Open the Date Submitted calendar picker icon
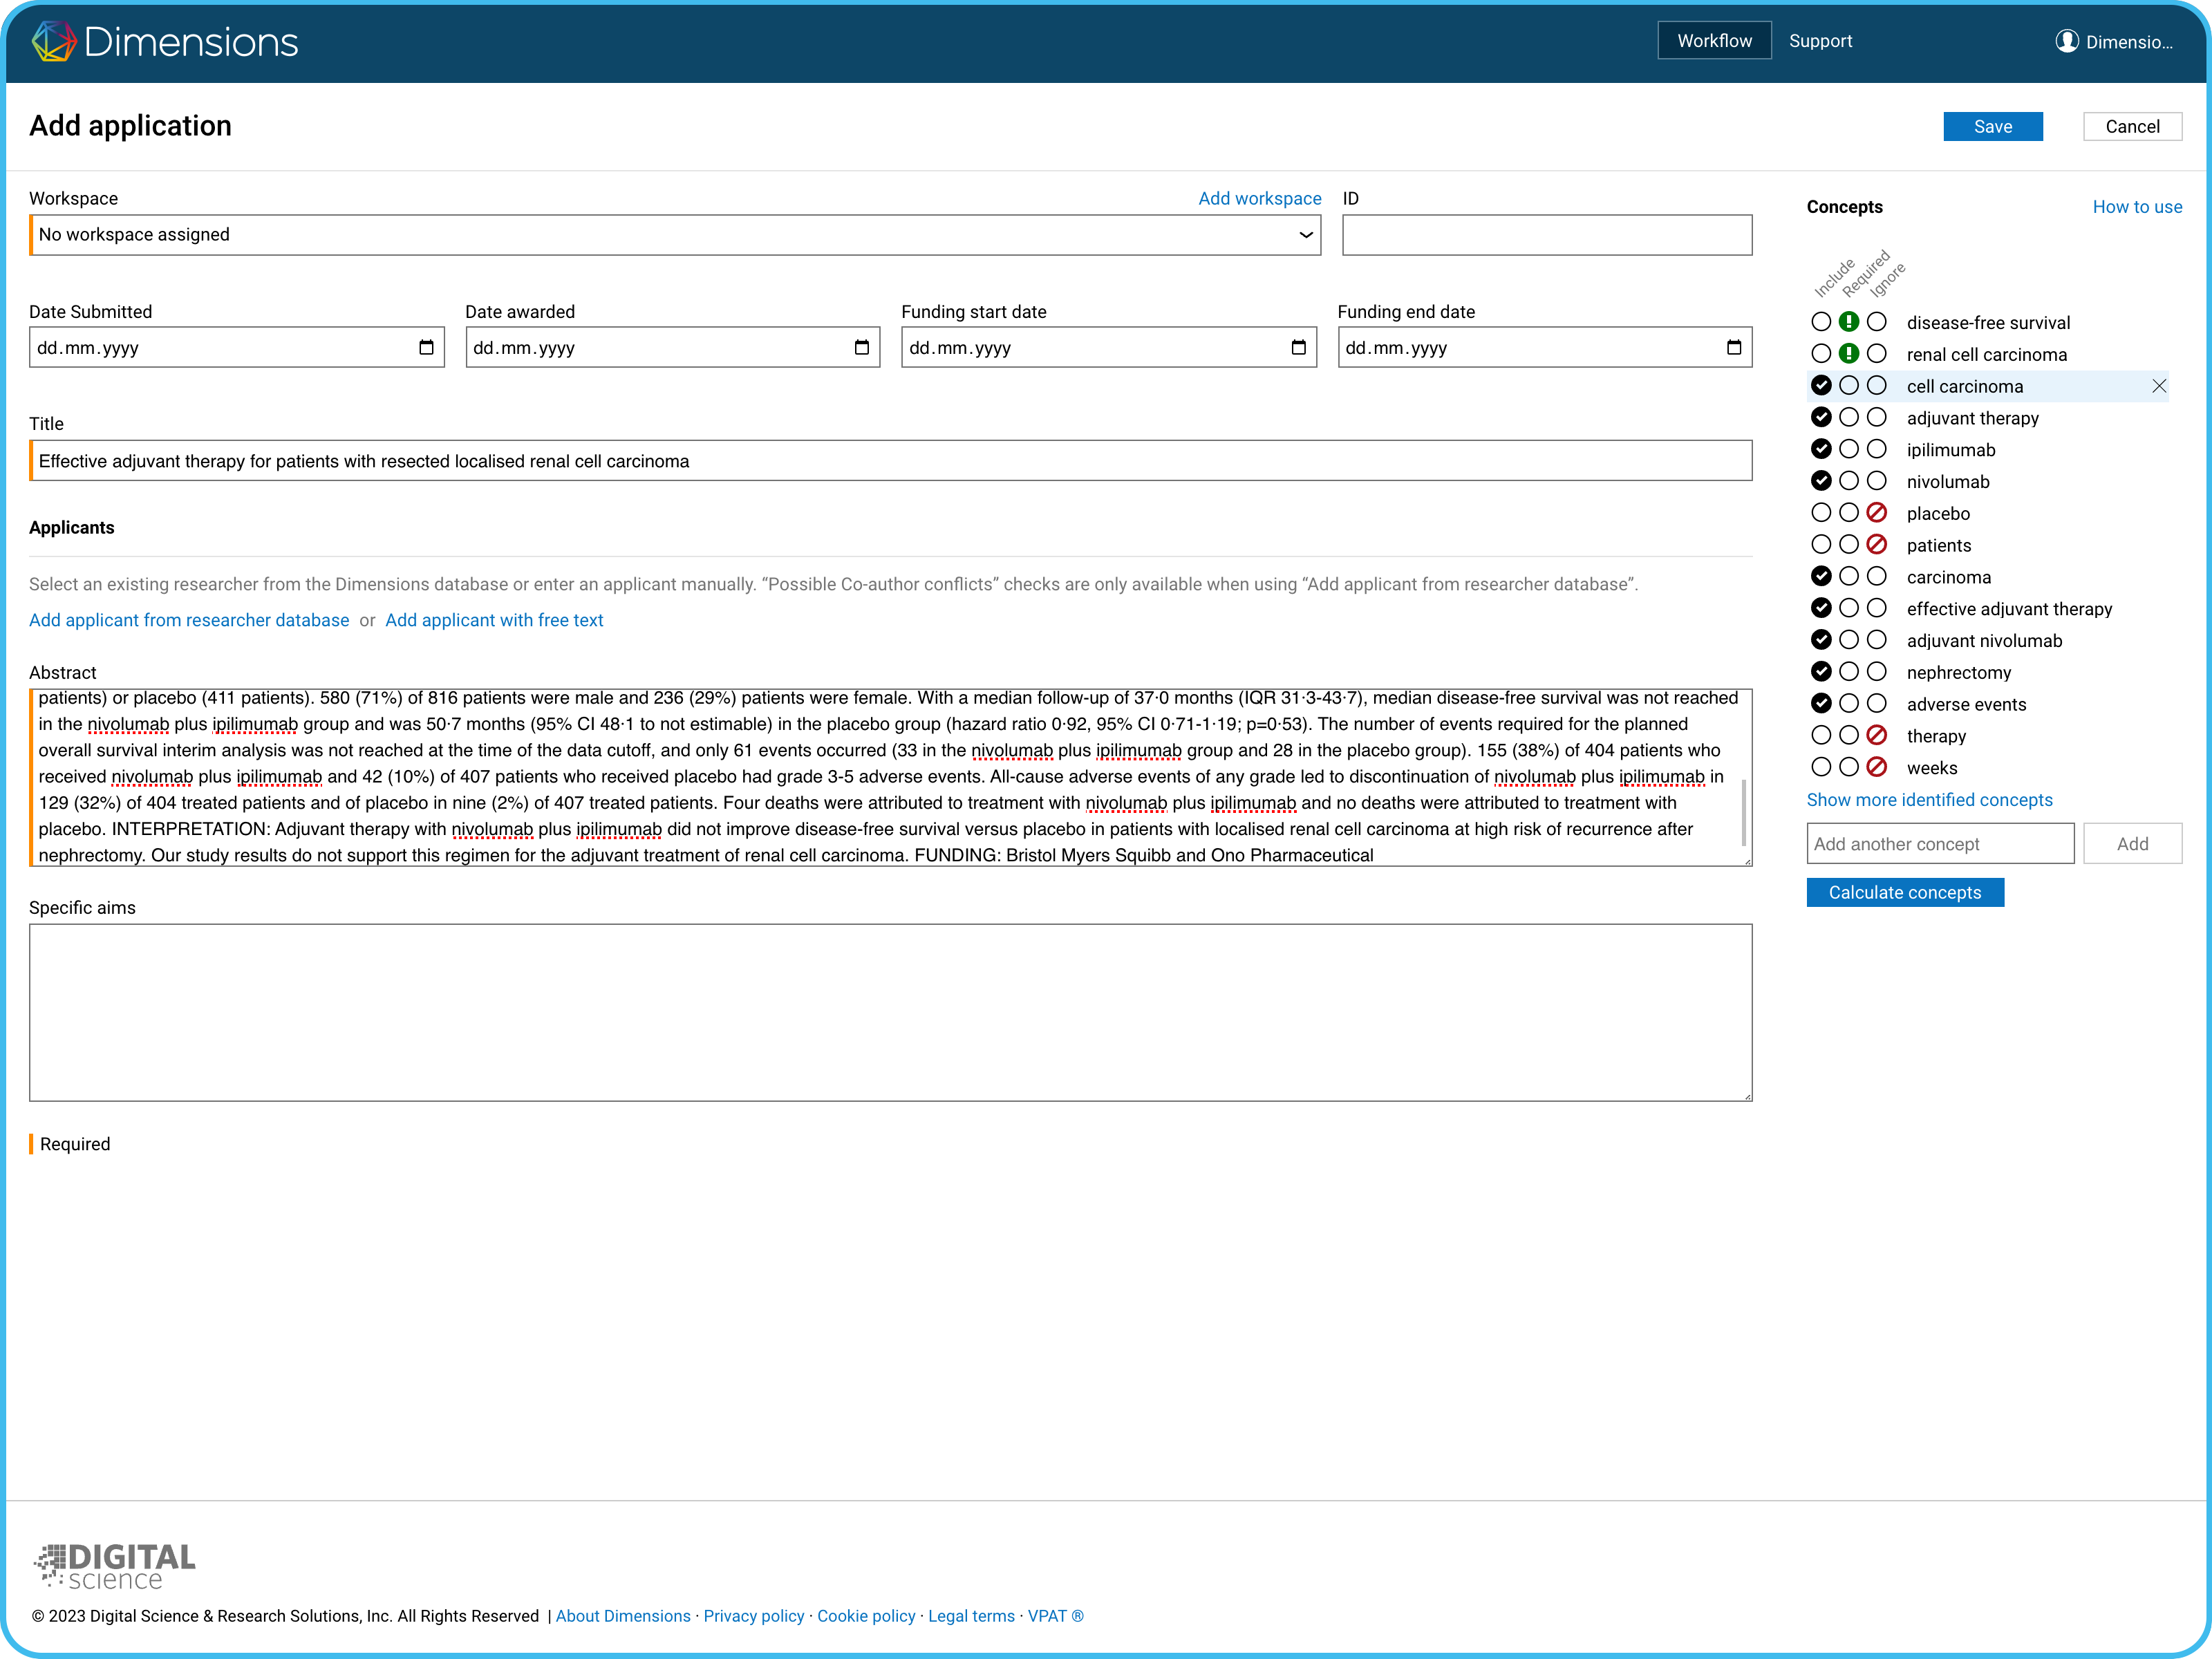The width and height of the screenshot is (2212, 1659). pos(426,347)
